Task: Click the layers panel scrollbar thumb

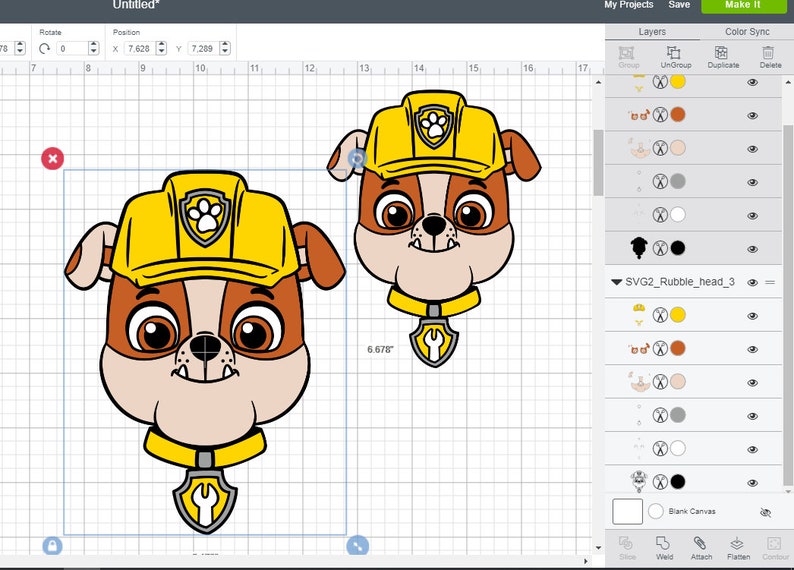Action: pos(787,304)
